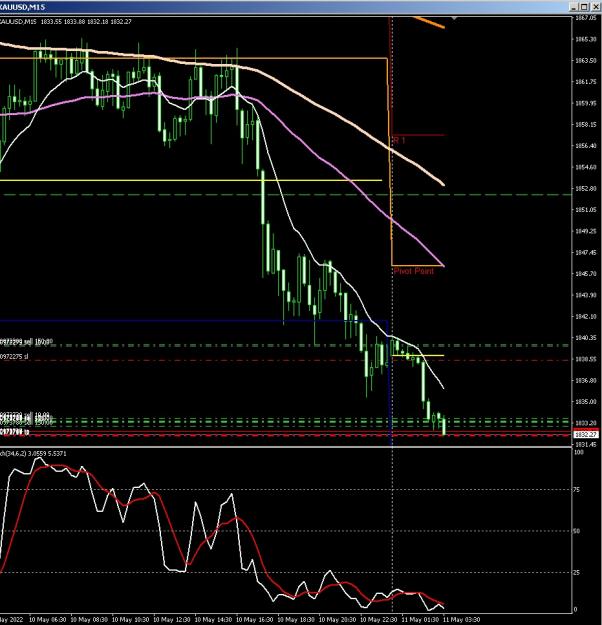
Task: Click price scale value 1842.10
Action: 585,316
